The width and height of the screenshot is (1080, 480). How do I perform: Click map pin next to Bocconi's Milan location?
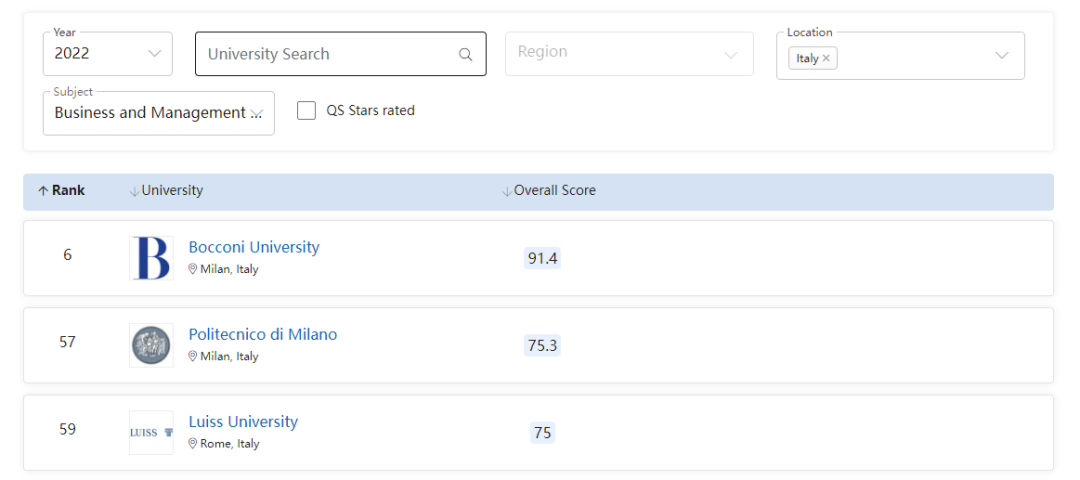point(193,269)
